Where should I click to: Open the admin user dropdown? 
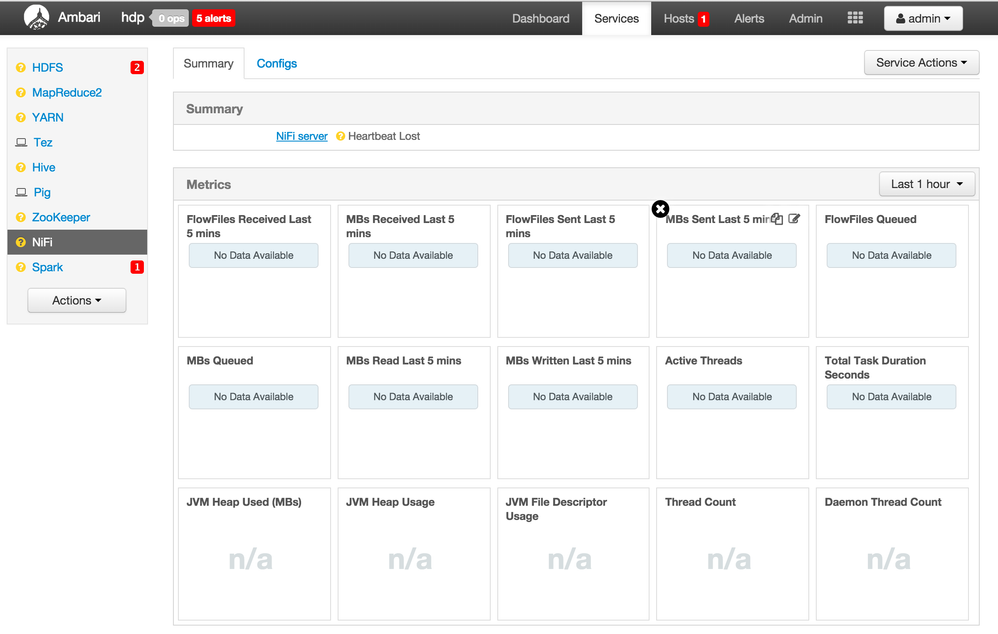[x=923, y=18]
